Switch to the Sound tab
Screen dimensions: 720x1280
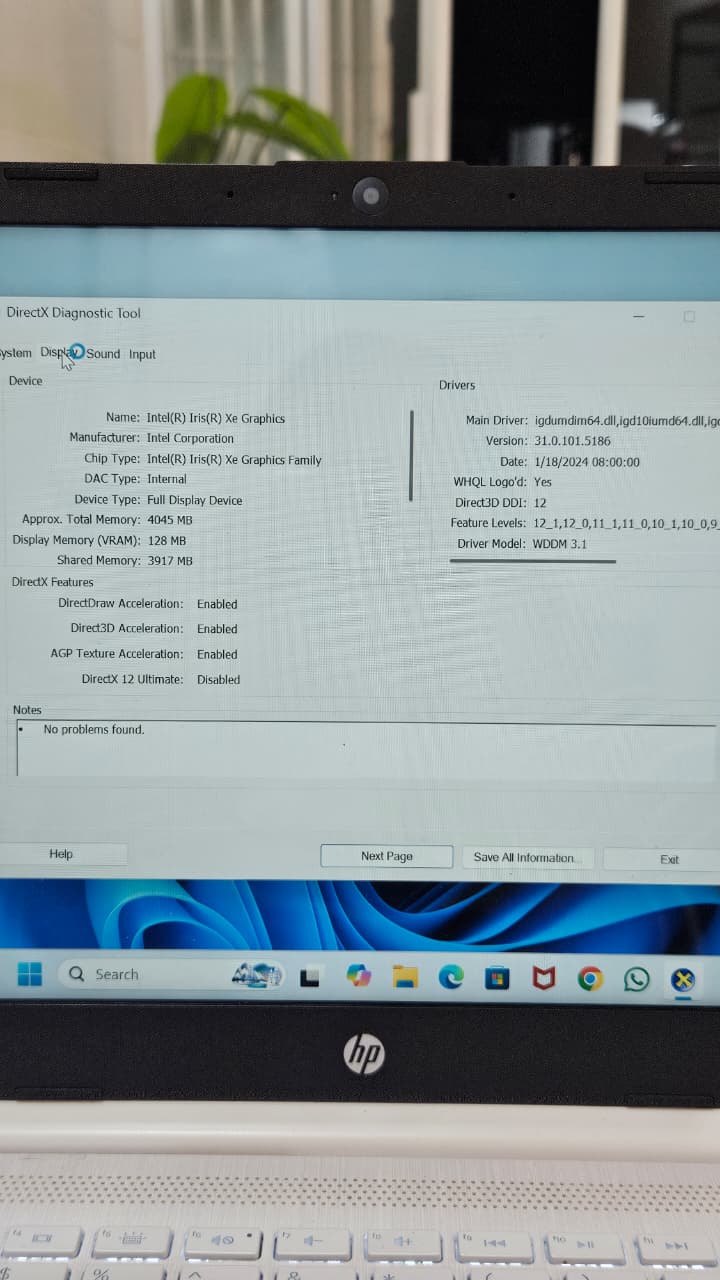click(103, 354)
